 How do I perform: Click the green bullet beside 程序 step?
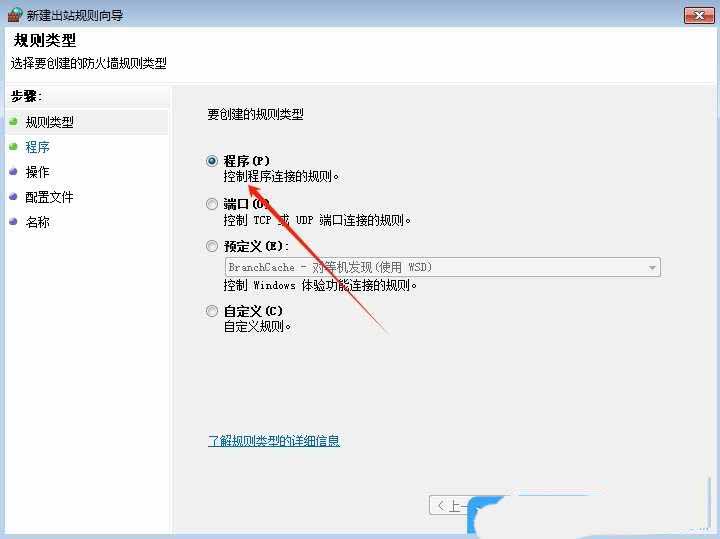point(13,147)
